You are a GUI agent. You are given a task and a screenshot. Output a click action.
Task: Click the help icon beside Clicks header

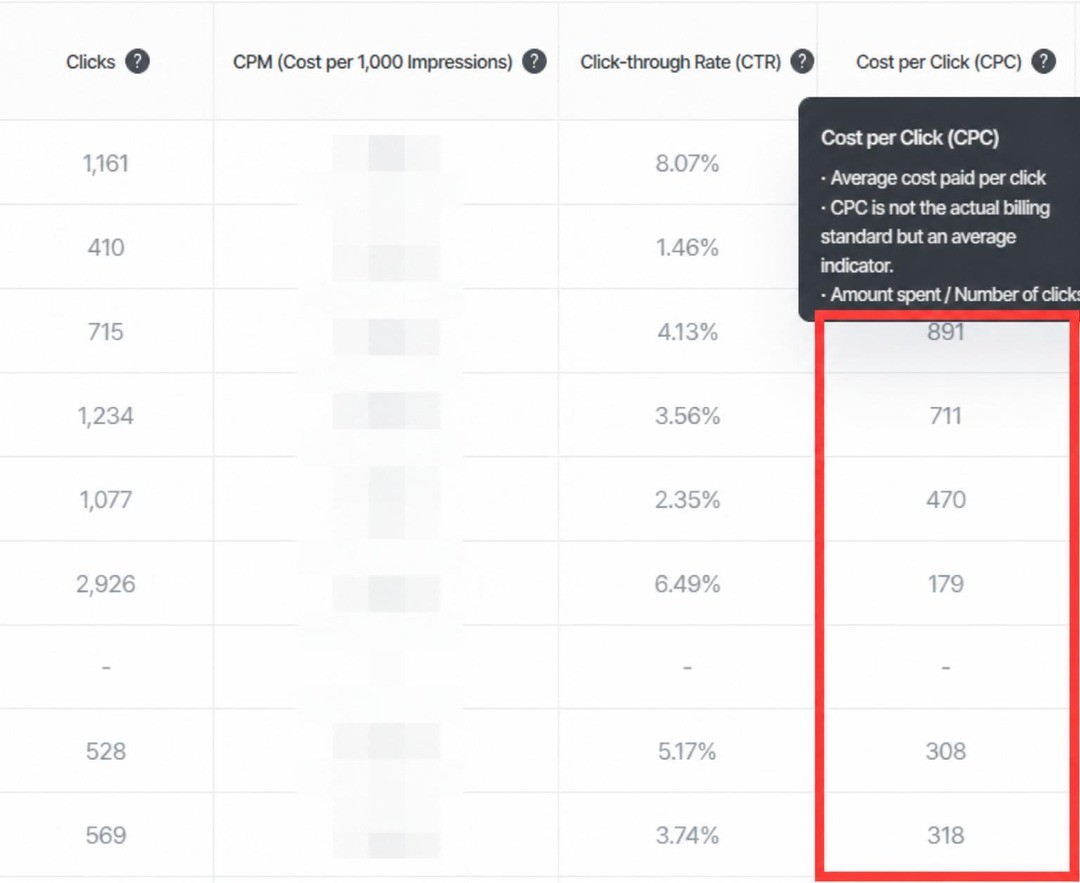click(137, 62)
